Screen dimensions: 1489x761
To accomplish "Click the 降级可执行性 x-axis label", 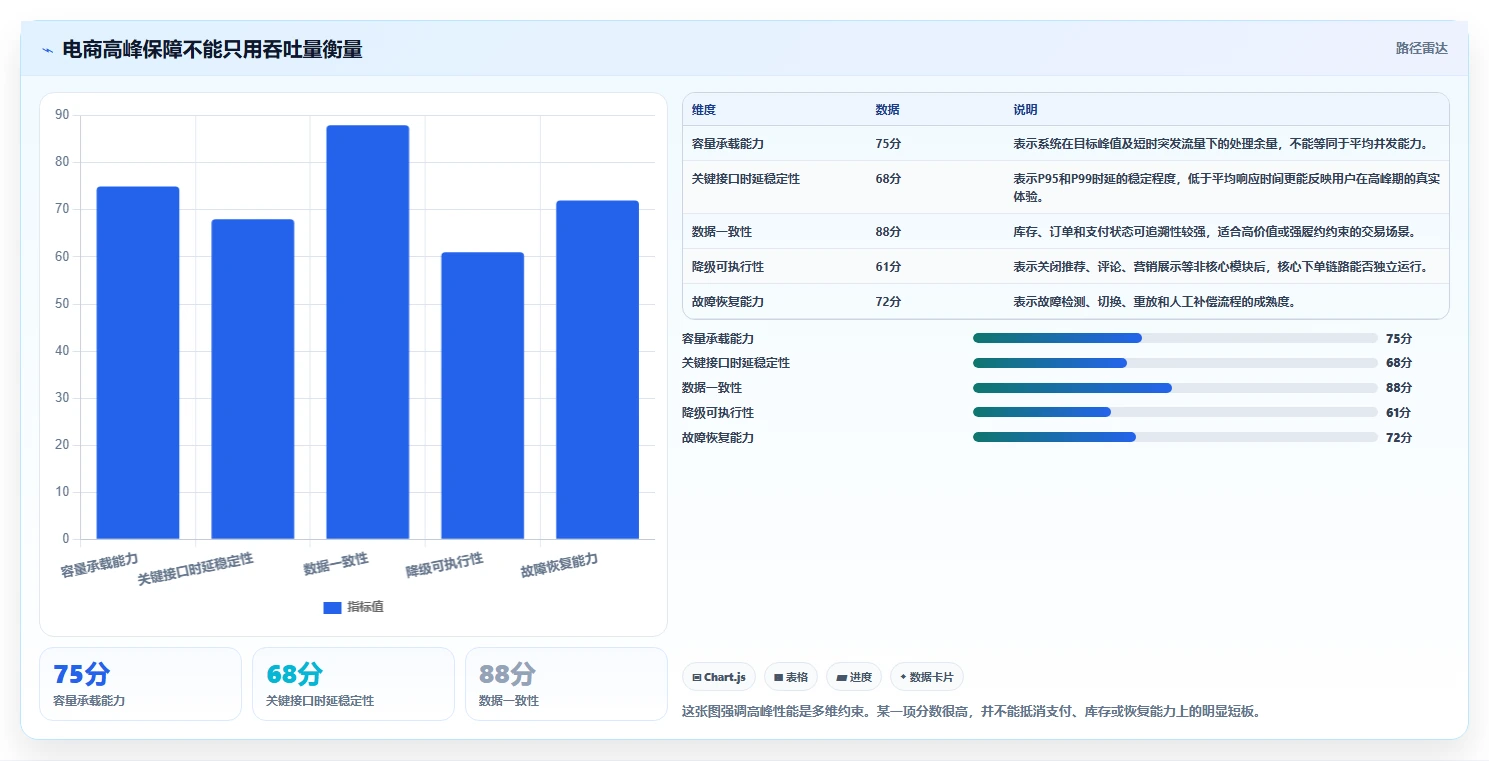I will point(444,565).
